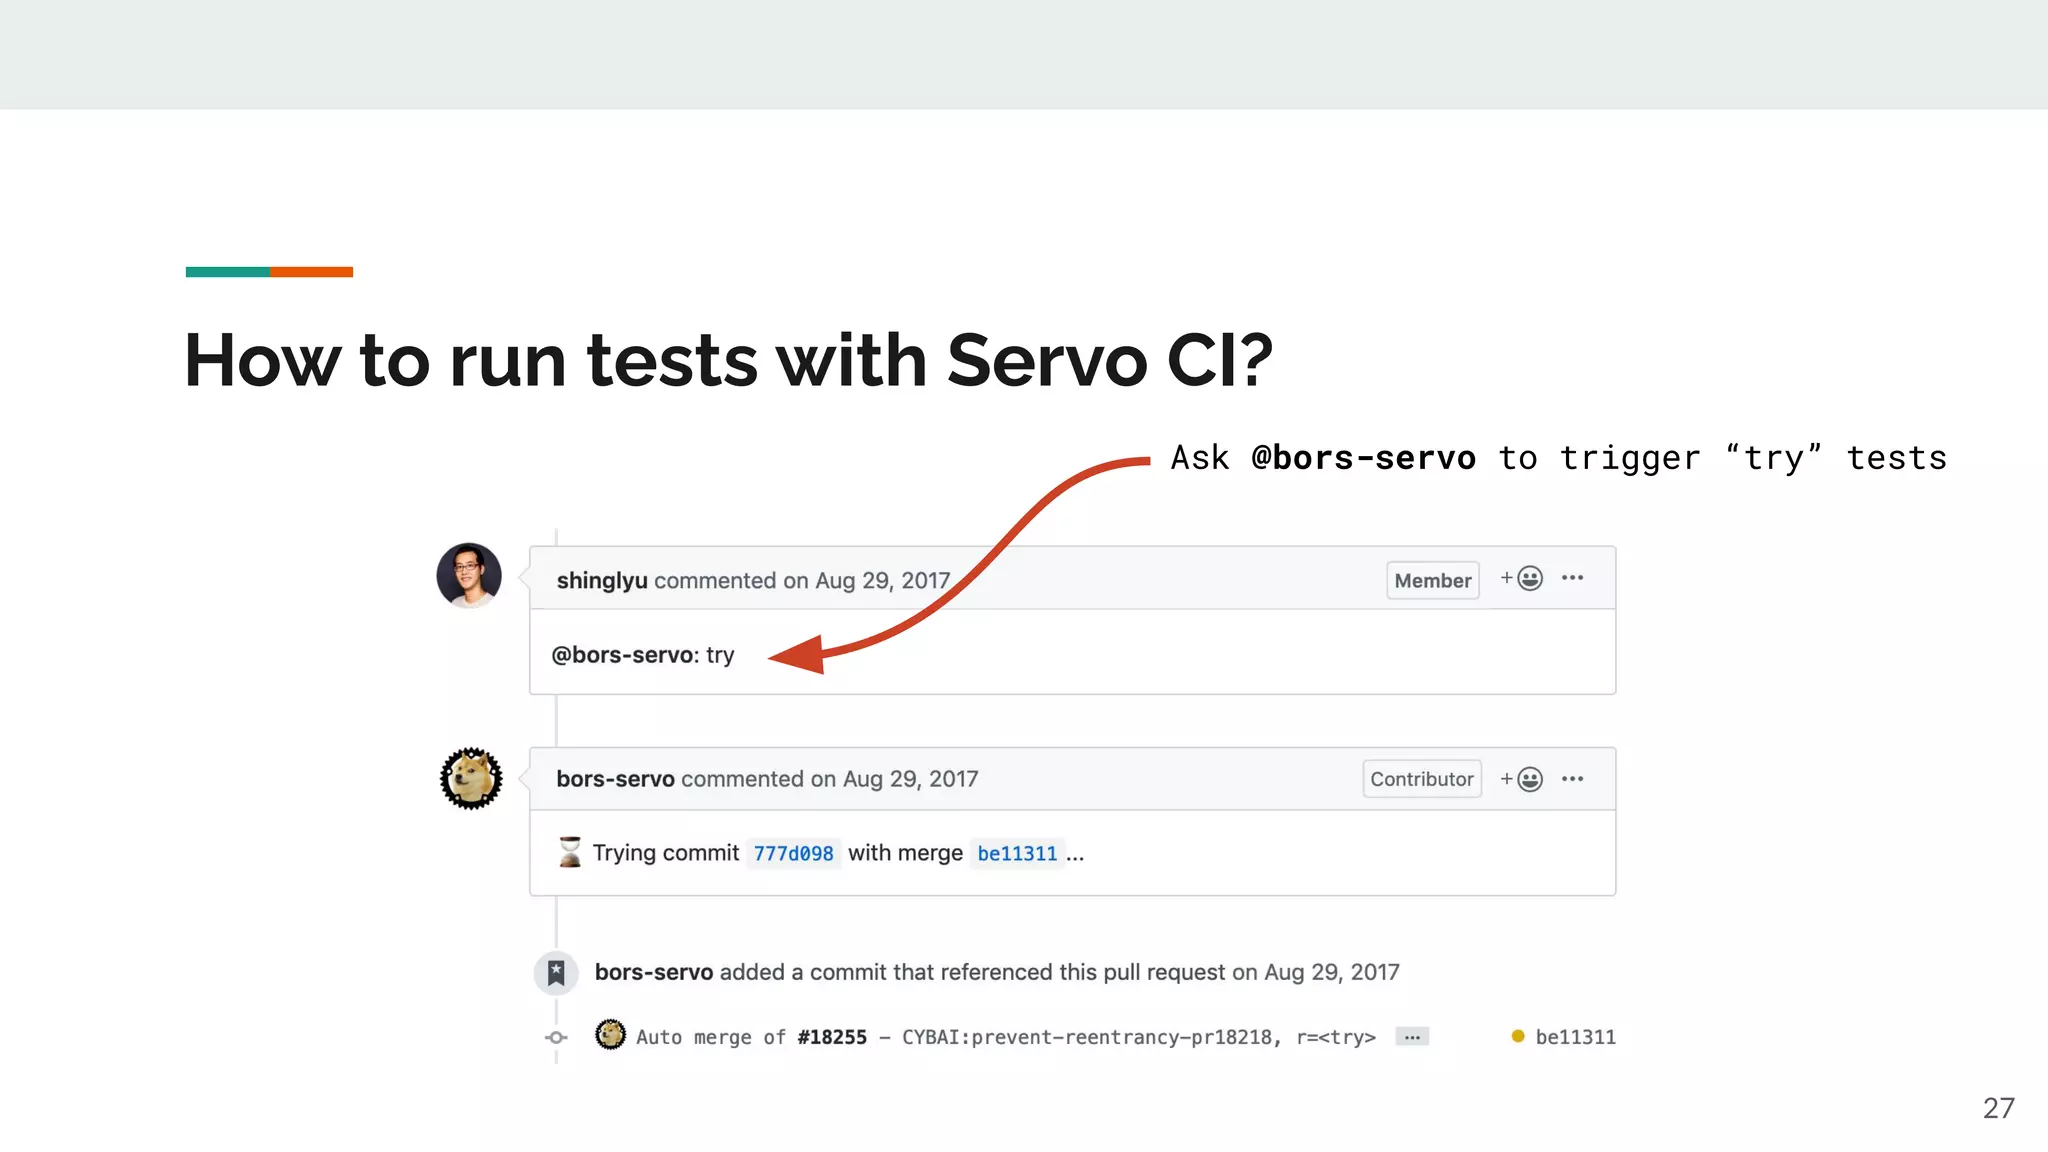Click the 'Ask @bors-servo to trigger' annotation text
This screenshot has width=2048, height=1152.
[x=1559, y=458]
